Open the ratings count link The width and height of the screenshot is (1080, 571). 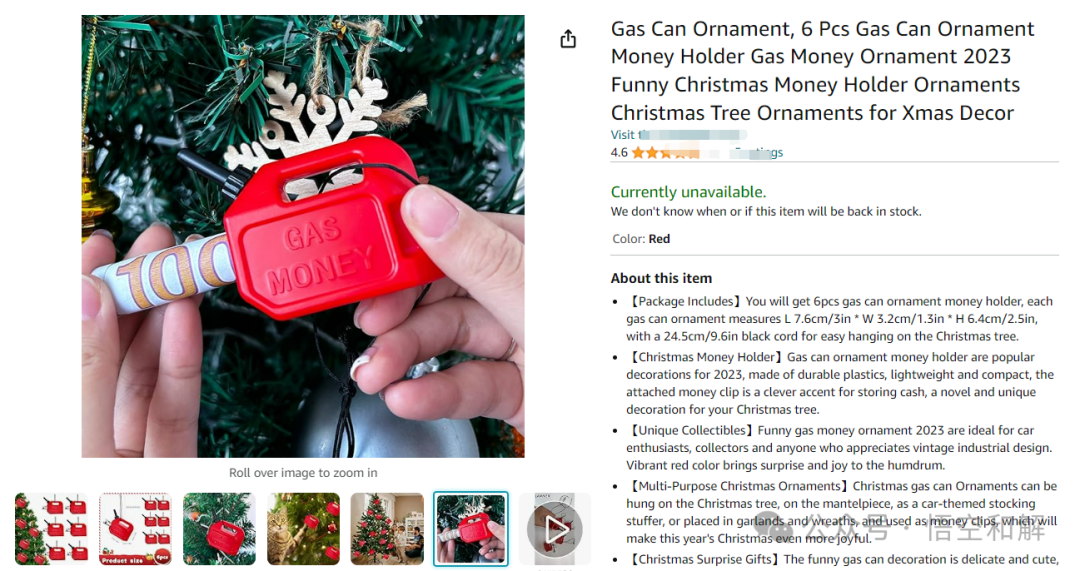point(756,153)
